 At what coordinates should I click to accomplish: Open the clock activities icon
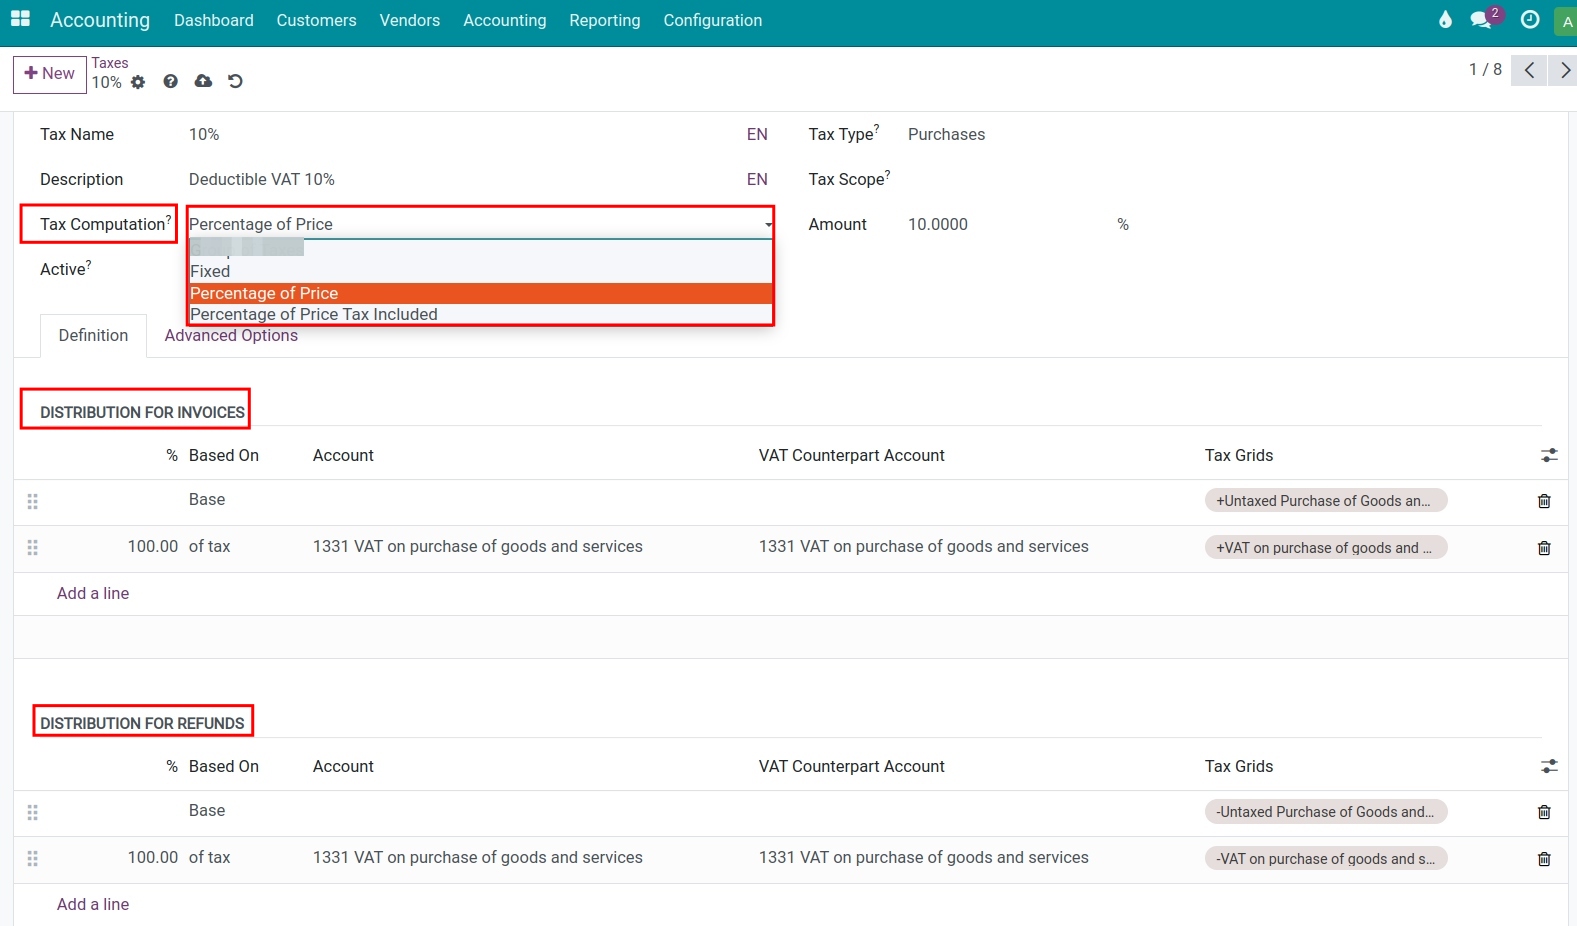coord(1529,20)
